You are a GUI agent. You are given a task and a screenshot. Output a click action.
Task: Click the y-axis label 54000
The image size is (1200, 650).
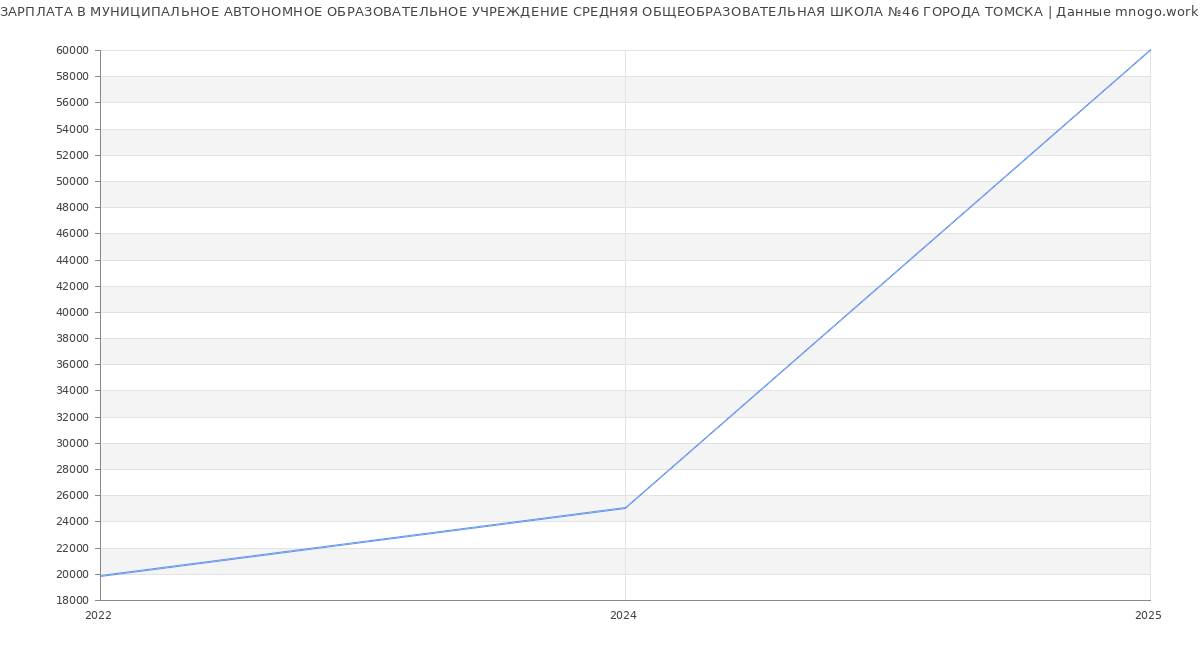73,129
